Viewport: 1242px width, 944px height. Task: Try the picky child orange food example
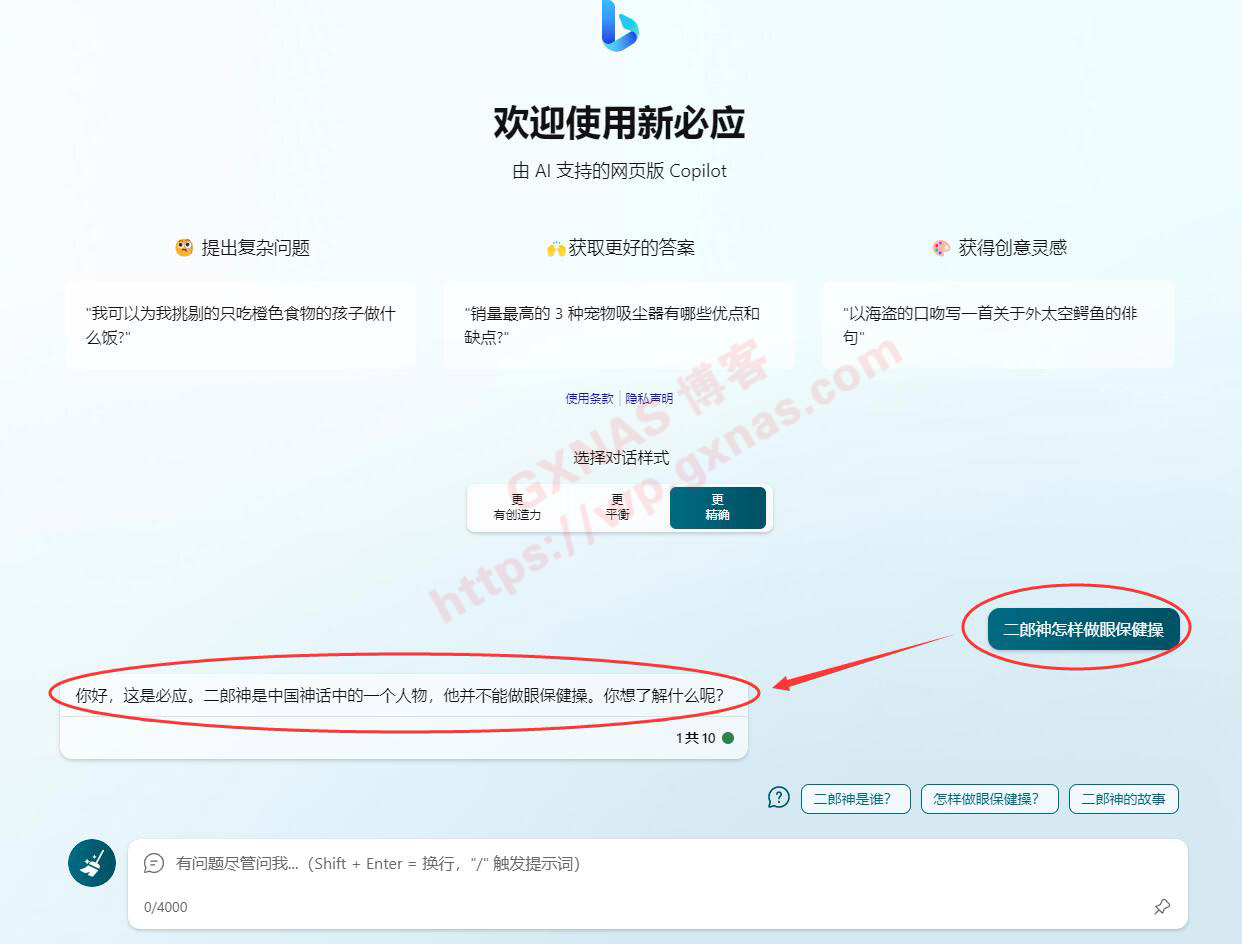tap(241, 325)
